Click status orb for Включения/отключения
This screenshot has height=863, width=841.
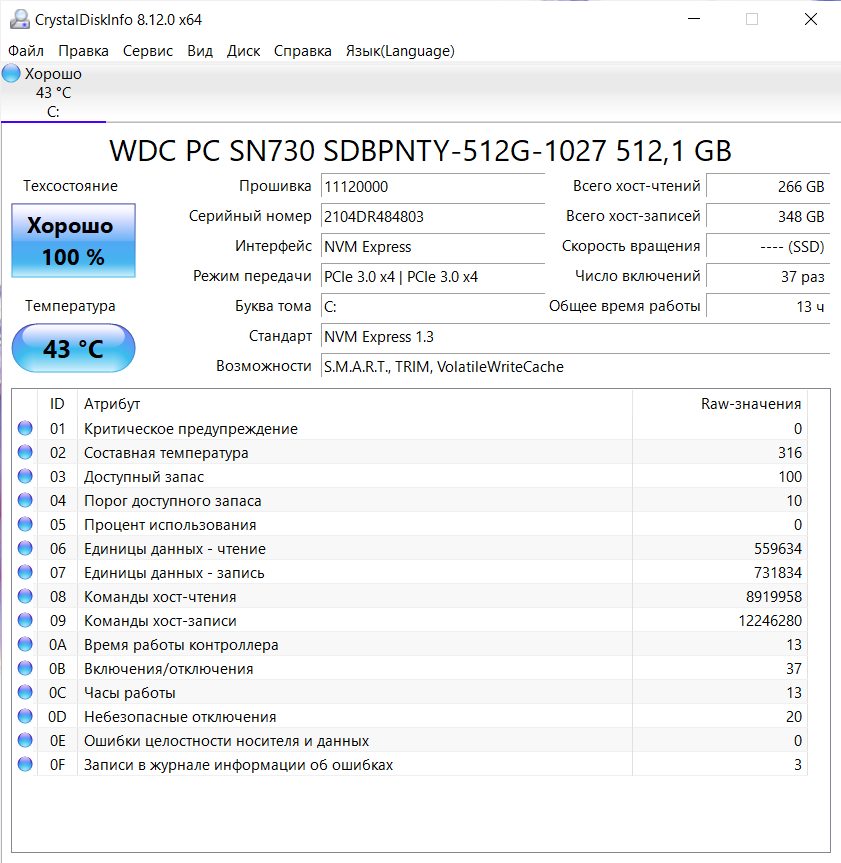(x=25, y=668)
